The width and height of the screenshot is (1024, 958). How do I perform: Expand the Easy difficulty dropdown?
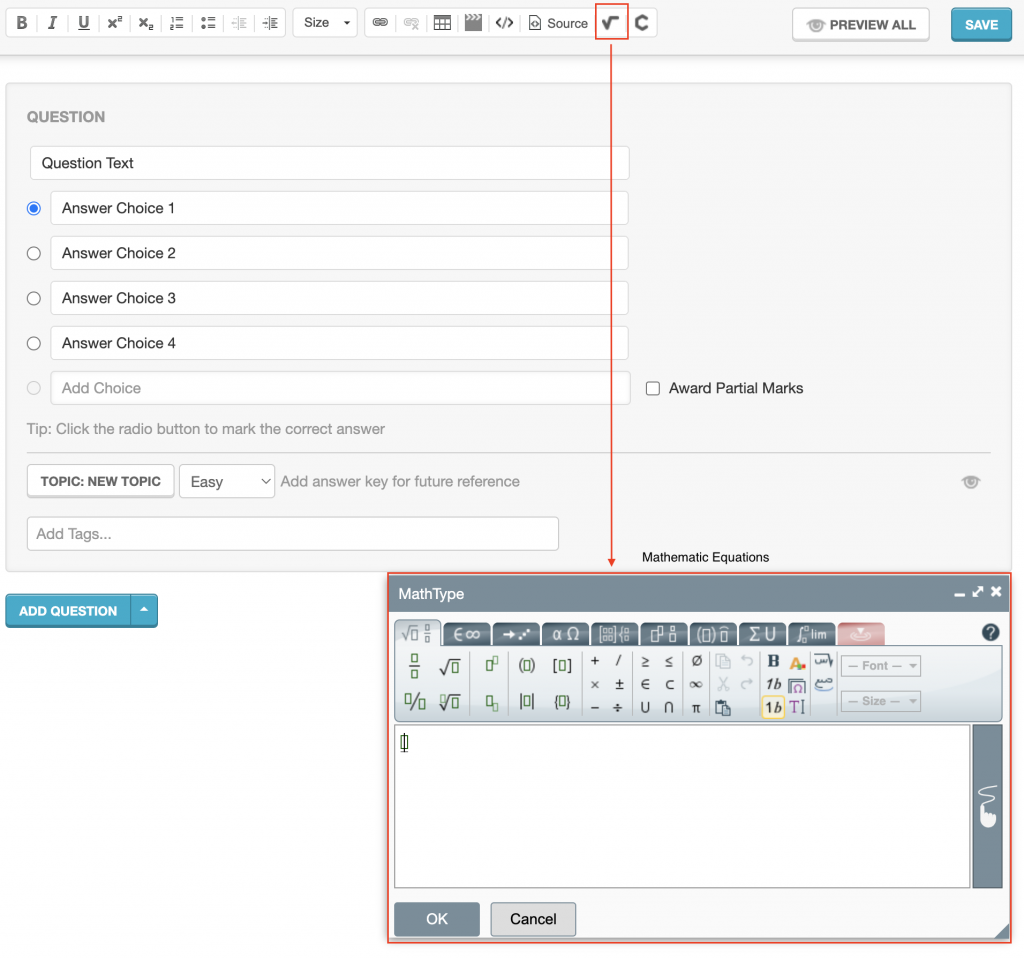[226, 481]
